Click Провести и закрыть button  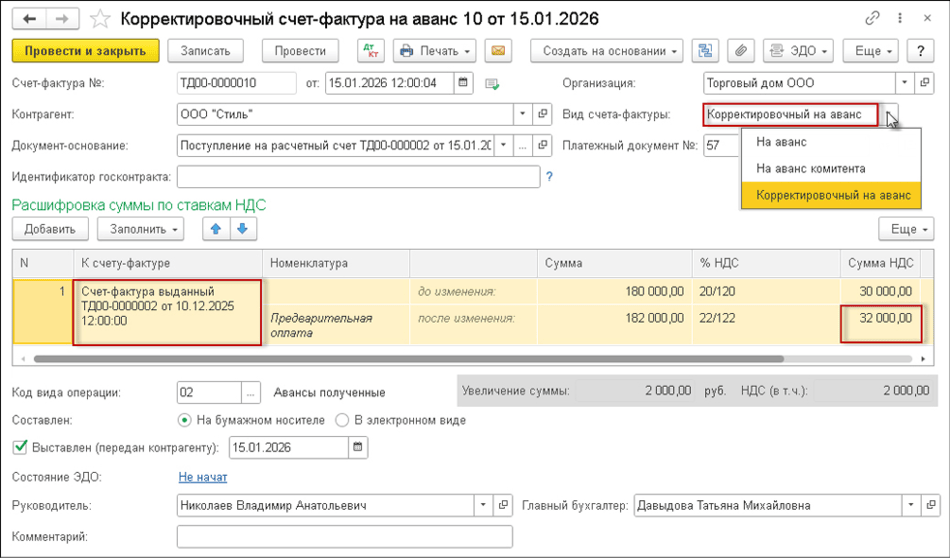pos(85,51)
